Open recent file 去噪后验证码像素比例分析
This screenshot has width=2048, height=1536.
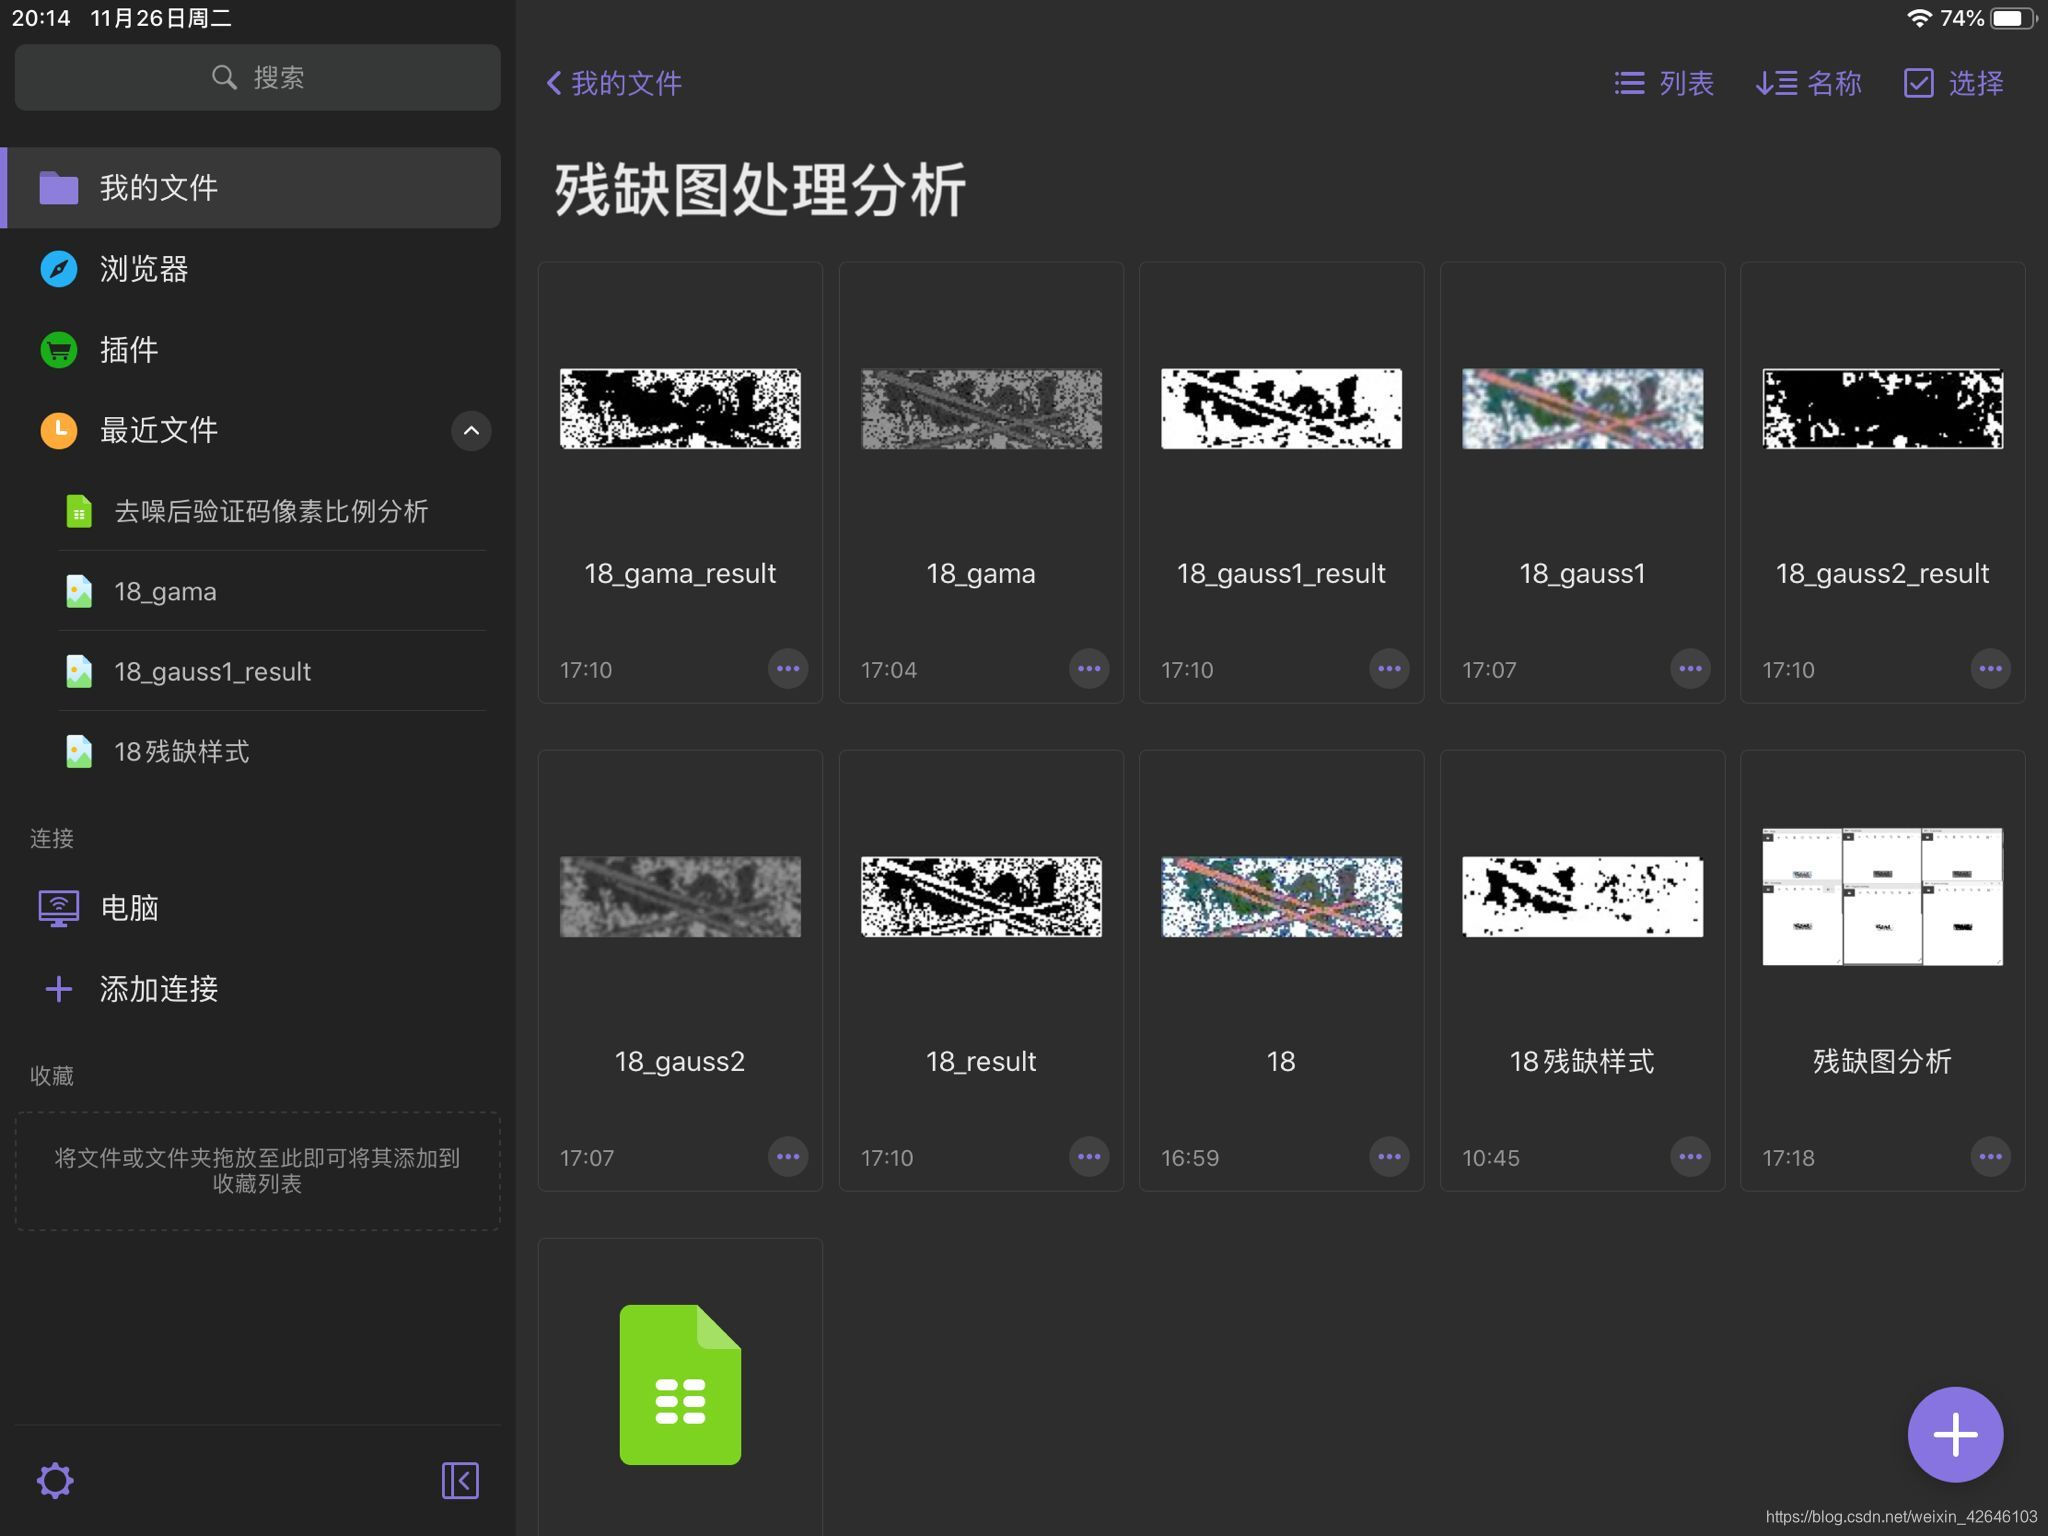point(270,511)
